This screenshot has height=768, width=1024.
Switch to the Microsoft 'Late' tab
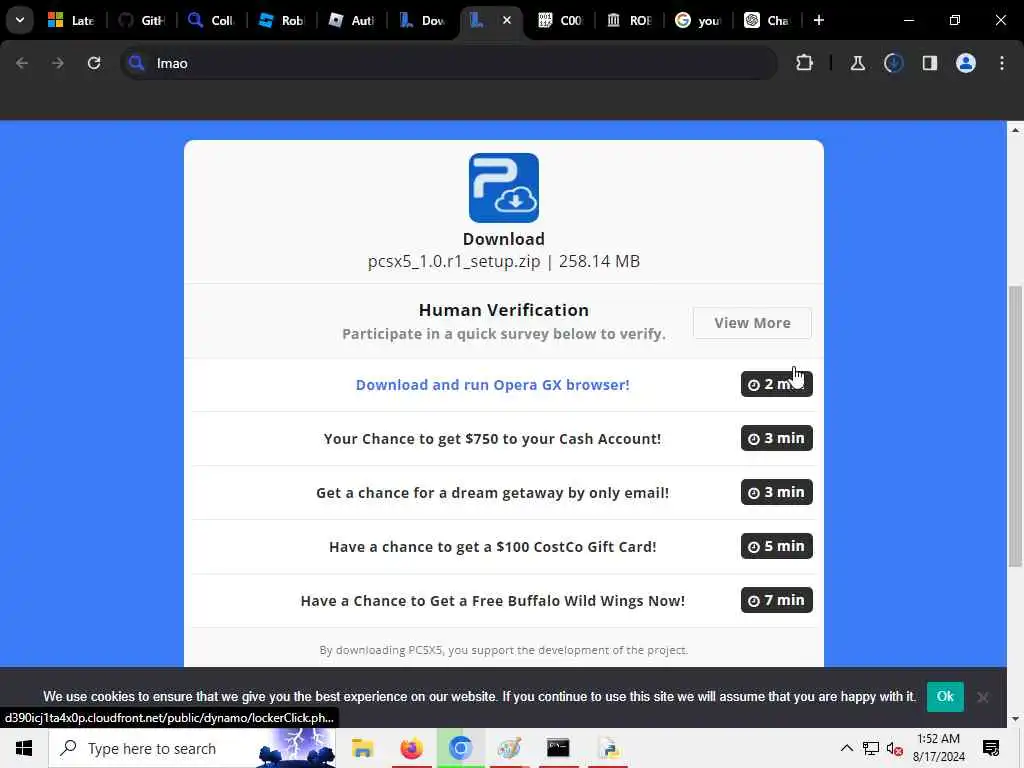click(x=71, y=20)
